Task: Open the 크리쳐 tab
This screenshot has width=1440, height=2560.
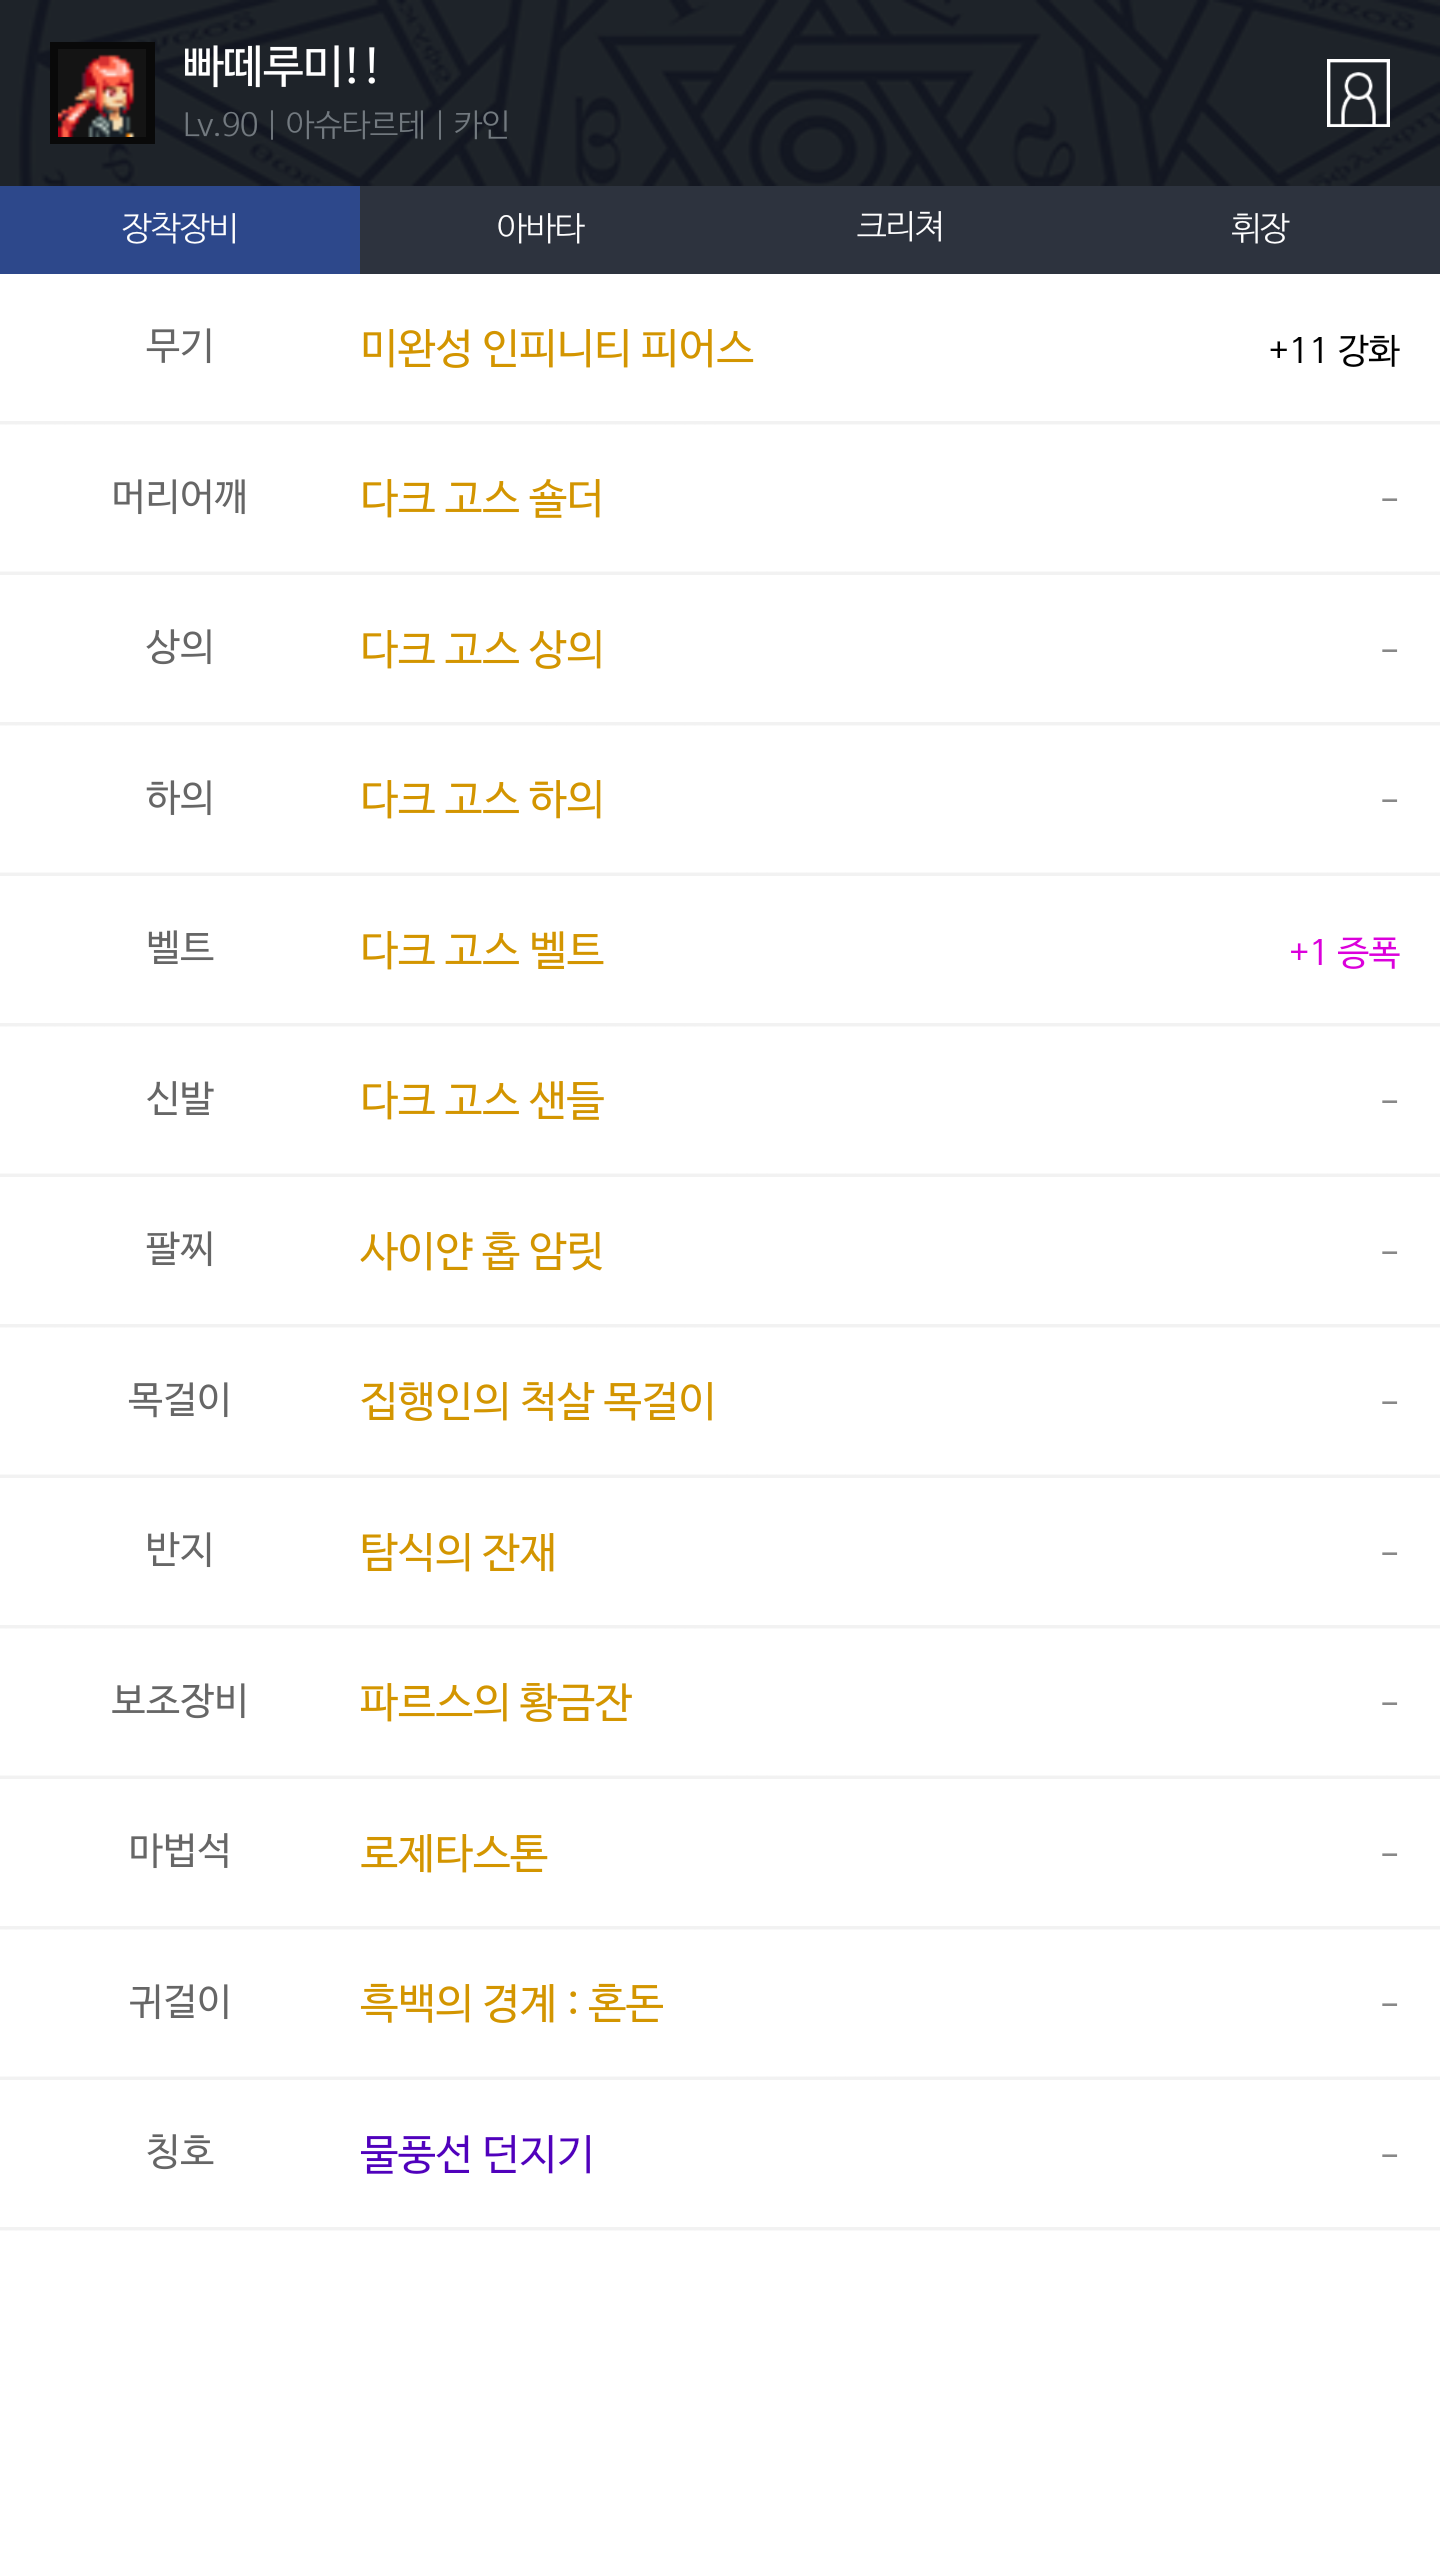Action: [900, 229]
